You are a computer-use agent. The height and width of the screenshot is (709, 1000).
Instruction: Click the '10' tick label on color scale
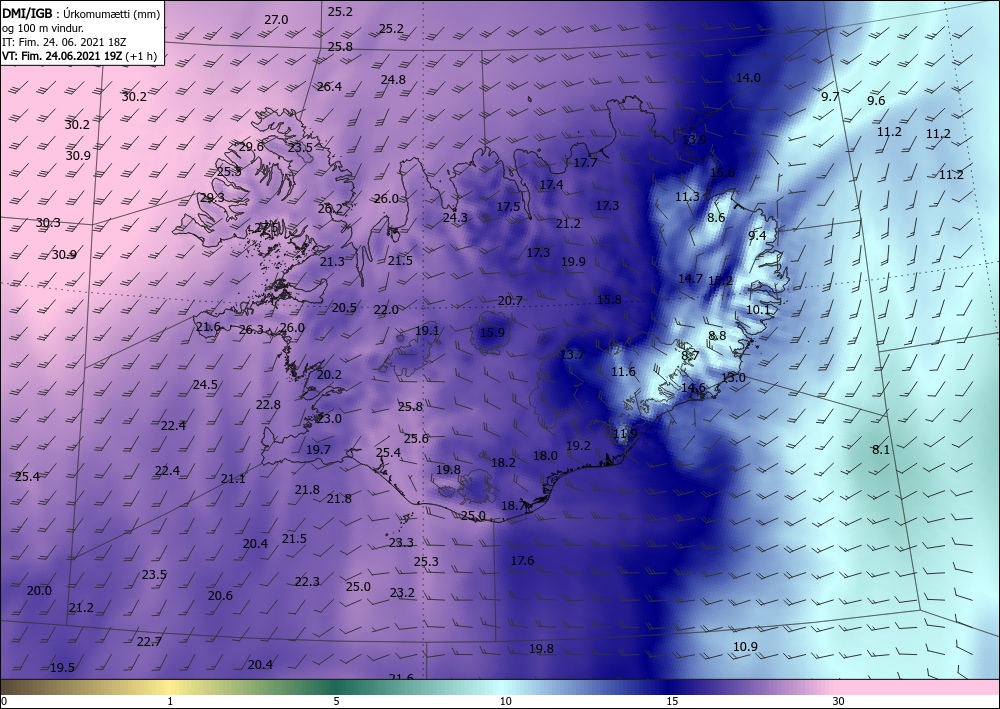506,701
